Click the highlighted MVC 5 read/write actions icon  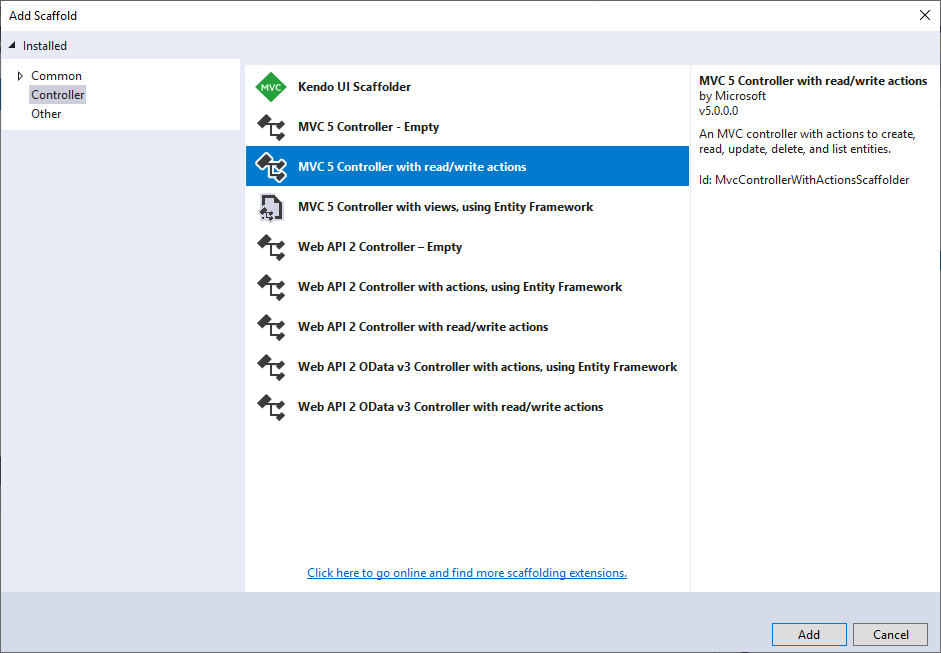pyautogui.click(x=271, y=167)
